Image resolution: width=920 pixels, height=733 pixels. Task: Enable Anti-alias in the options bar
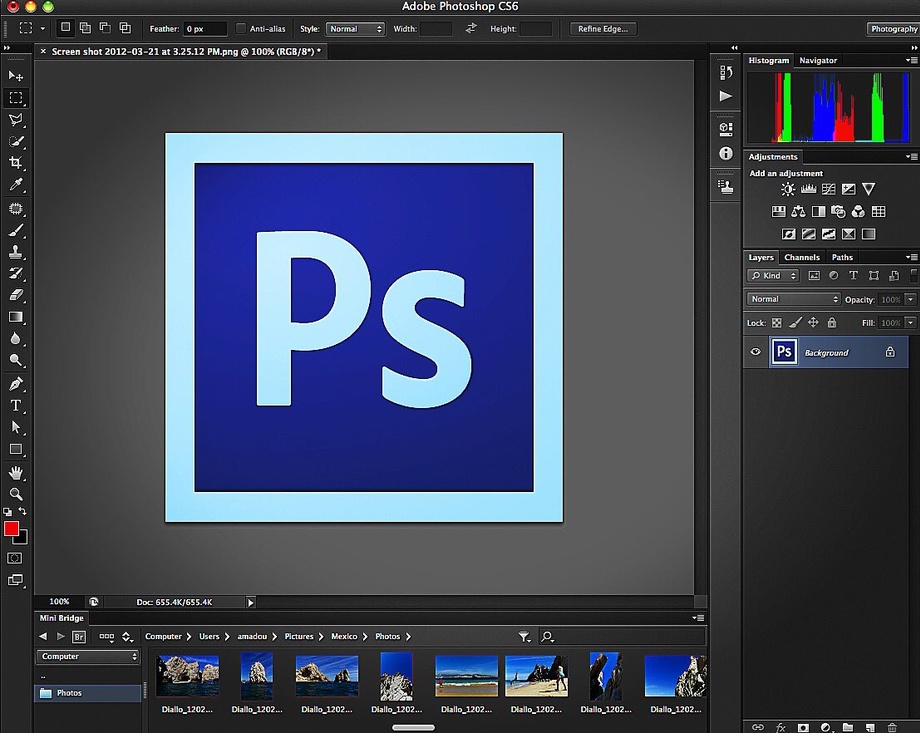(240, 28)
